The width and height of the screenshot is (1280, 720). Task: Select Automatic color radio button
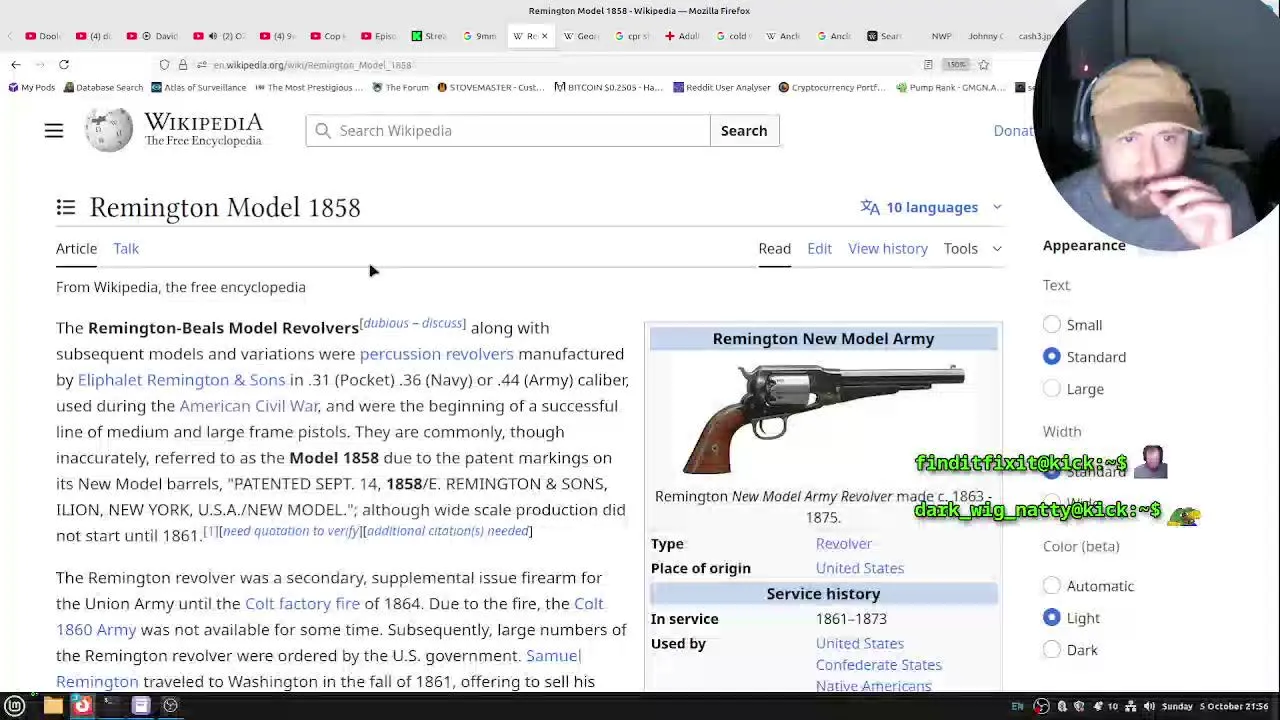tap(1052, 586)
